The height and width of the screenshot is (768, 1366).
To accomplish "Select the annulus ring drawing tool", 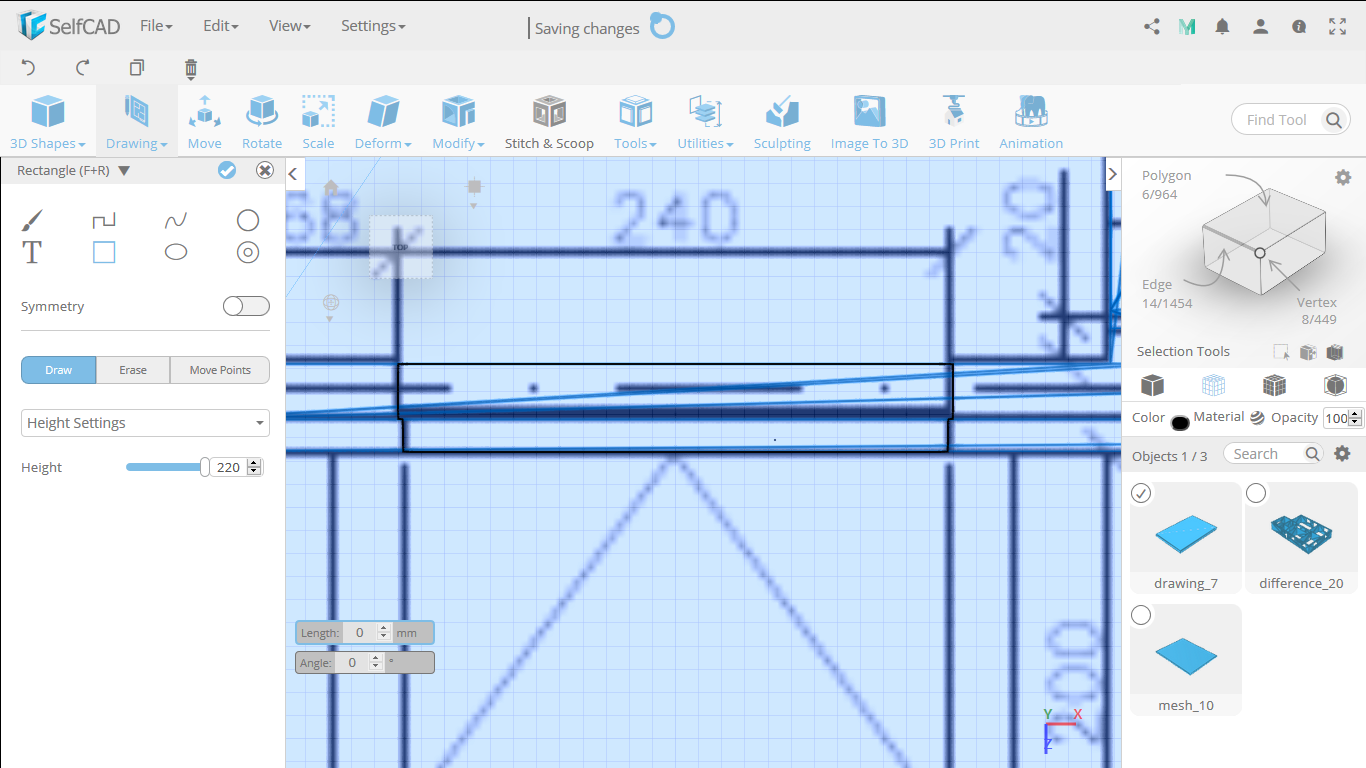I will pyautogui.click(x=248, y=252).
